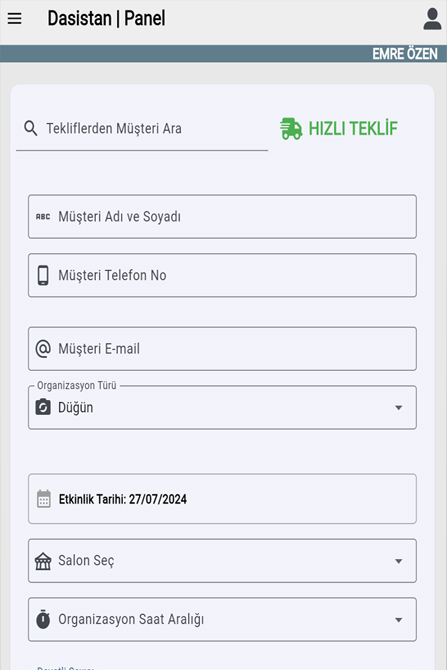
Task: Click the calendar icon beside Etkinlik Tarihi
Action: point(44,499)
